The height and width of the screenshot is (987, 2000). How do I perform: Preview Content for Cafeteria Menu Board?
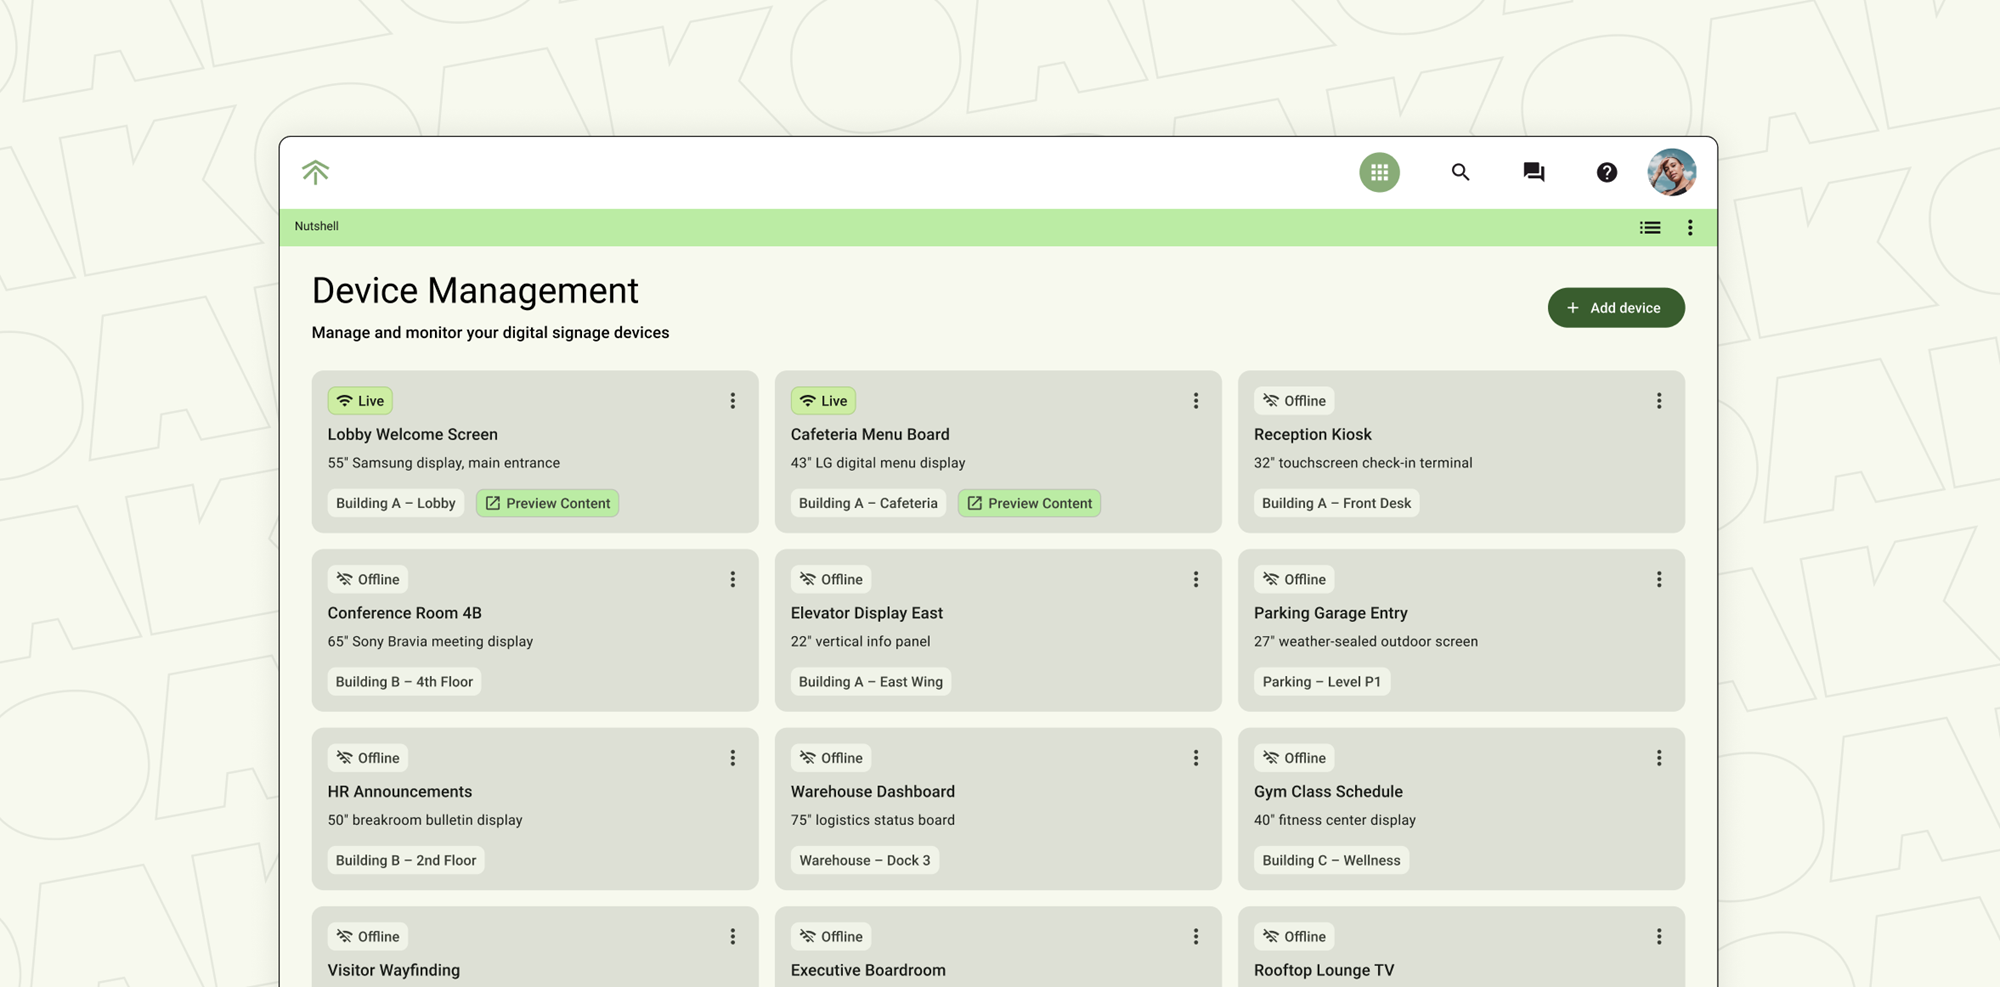(x=1029, y=503)
